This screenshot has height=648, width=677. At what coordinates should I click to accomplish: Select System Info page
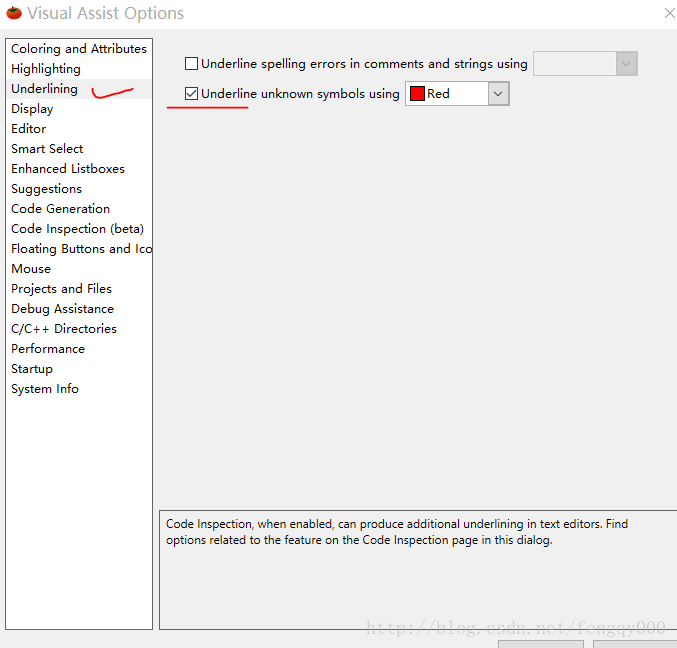[x=79, y=389]
